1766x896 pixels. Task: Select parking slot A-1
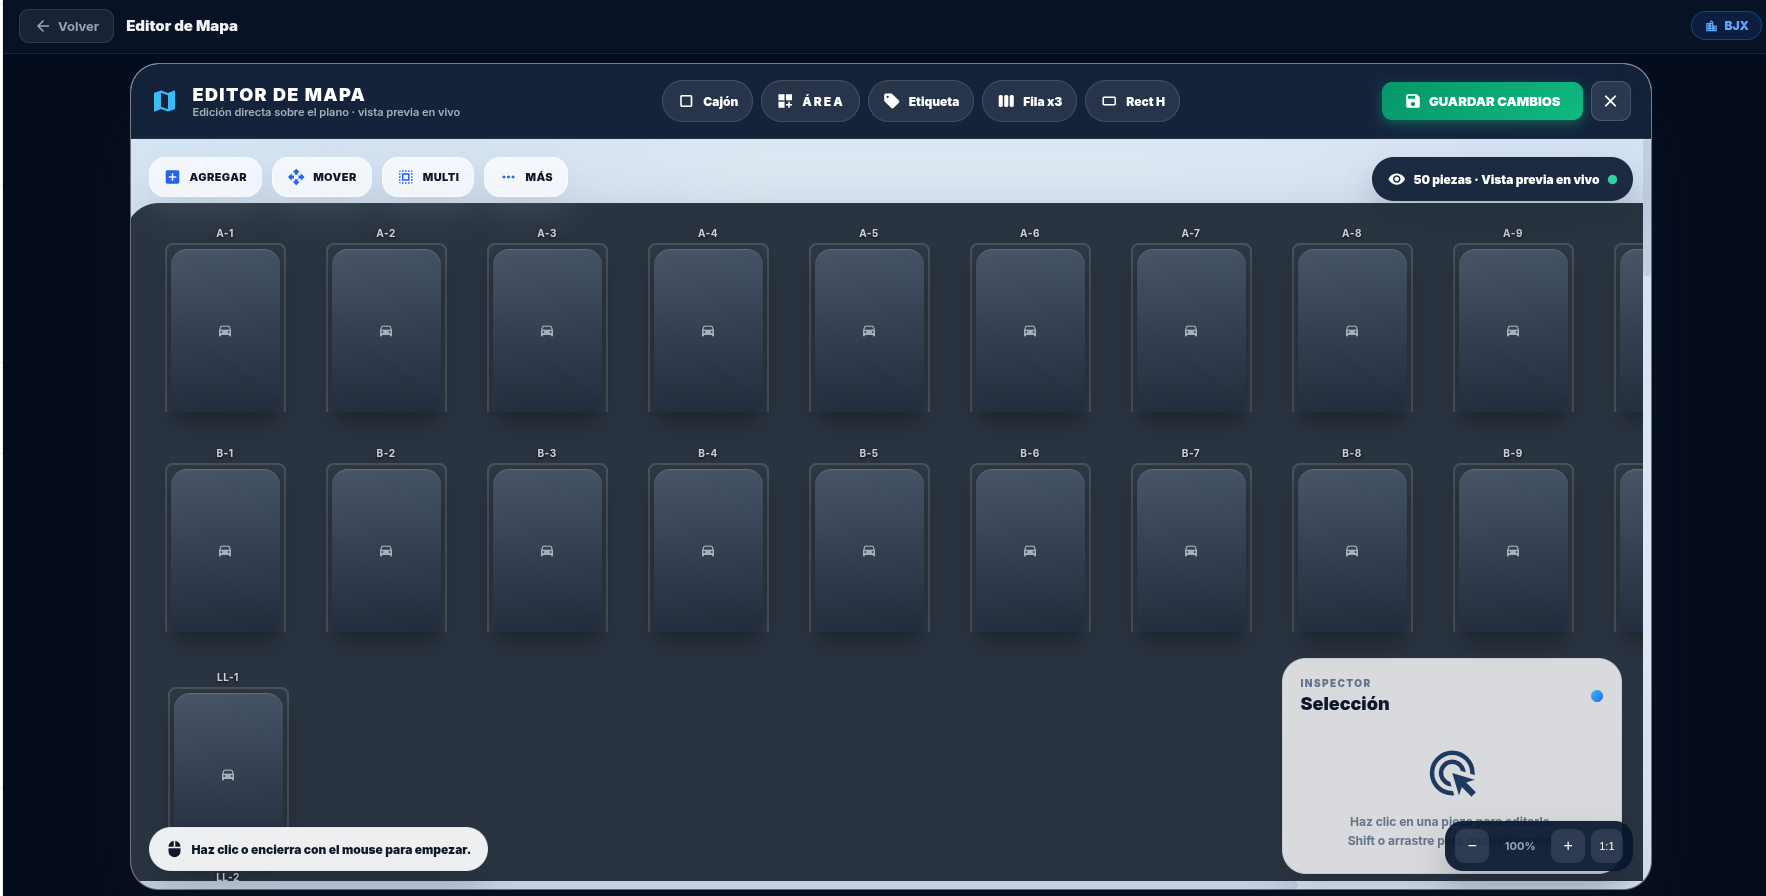click(225, 329)
